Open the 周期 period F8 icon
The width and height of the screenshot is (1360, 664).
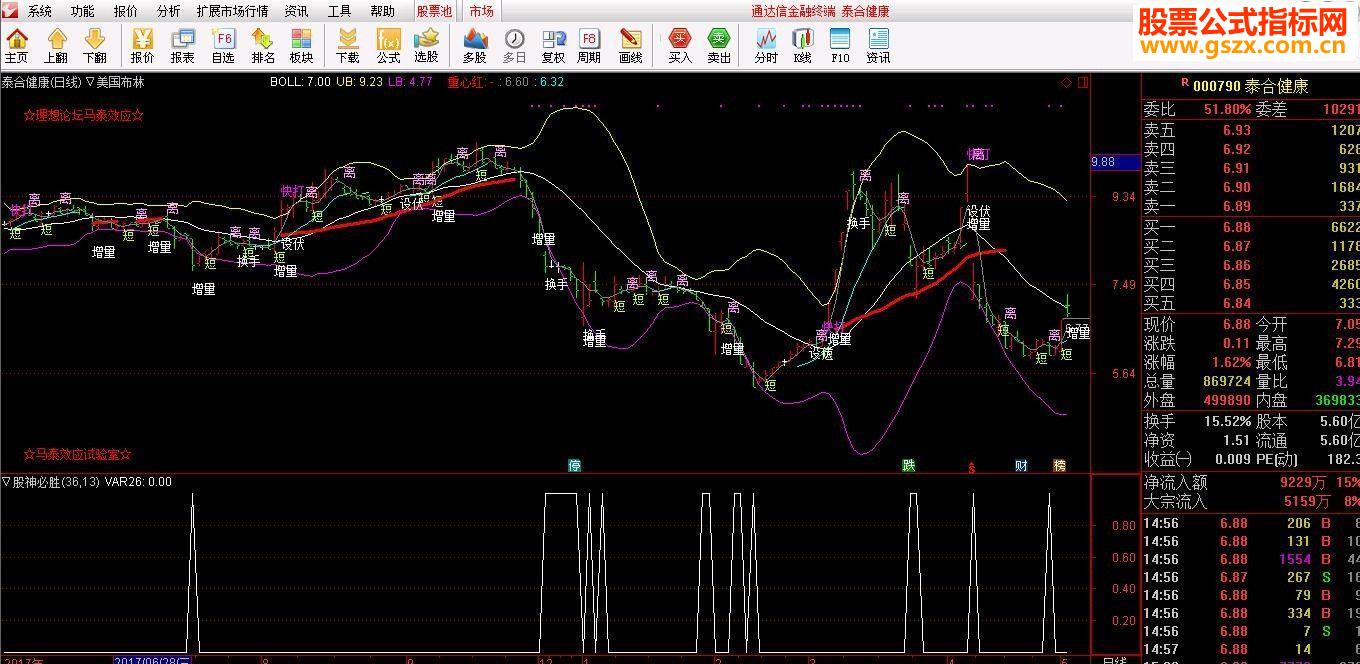[589, 46]
